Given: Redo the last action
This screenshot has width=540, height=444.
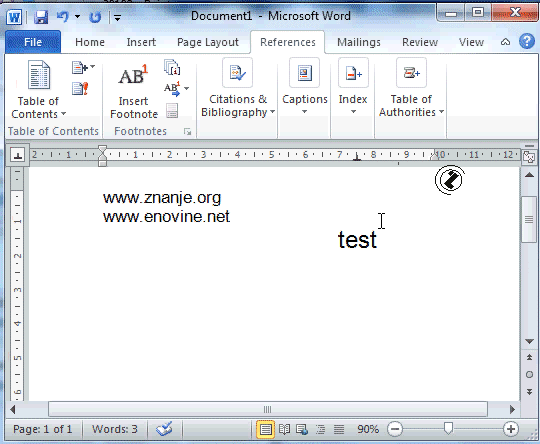Looking at the screenshot, I should coord(95,17).
